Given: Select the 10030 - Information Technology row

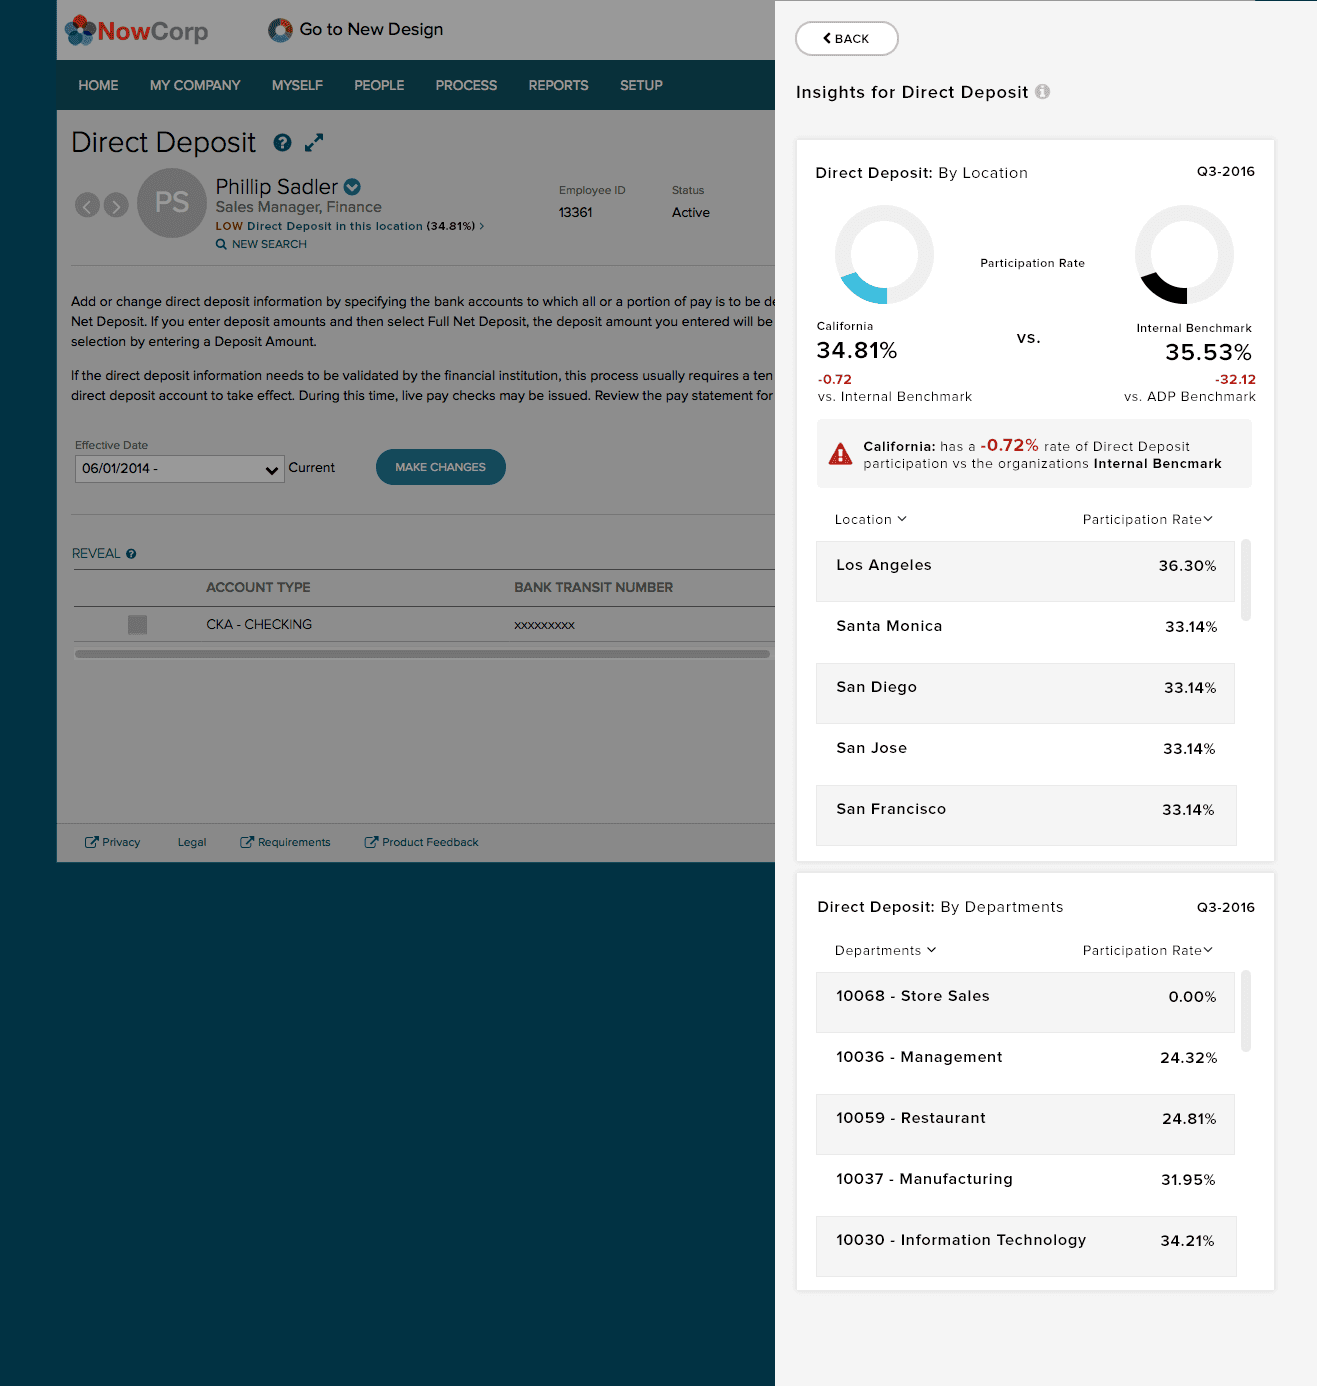Looking at the screenshot, I should point(1026,1246).
